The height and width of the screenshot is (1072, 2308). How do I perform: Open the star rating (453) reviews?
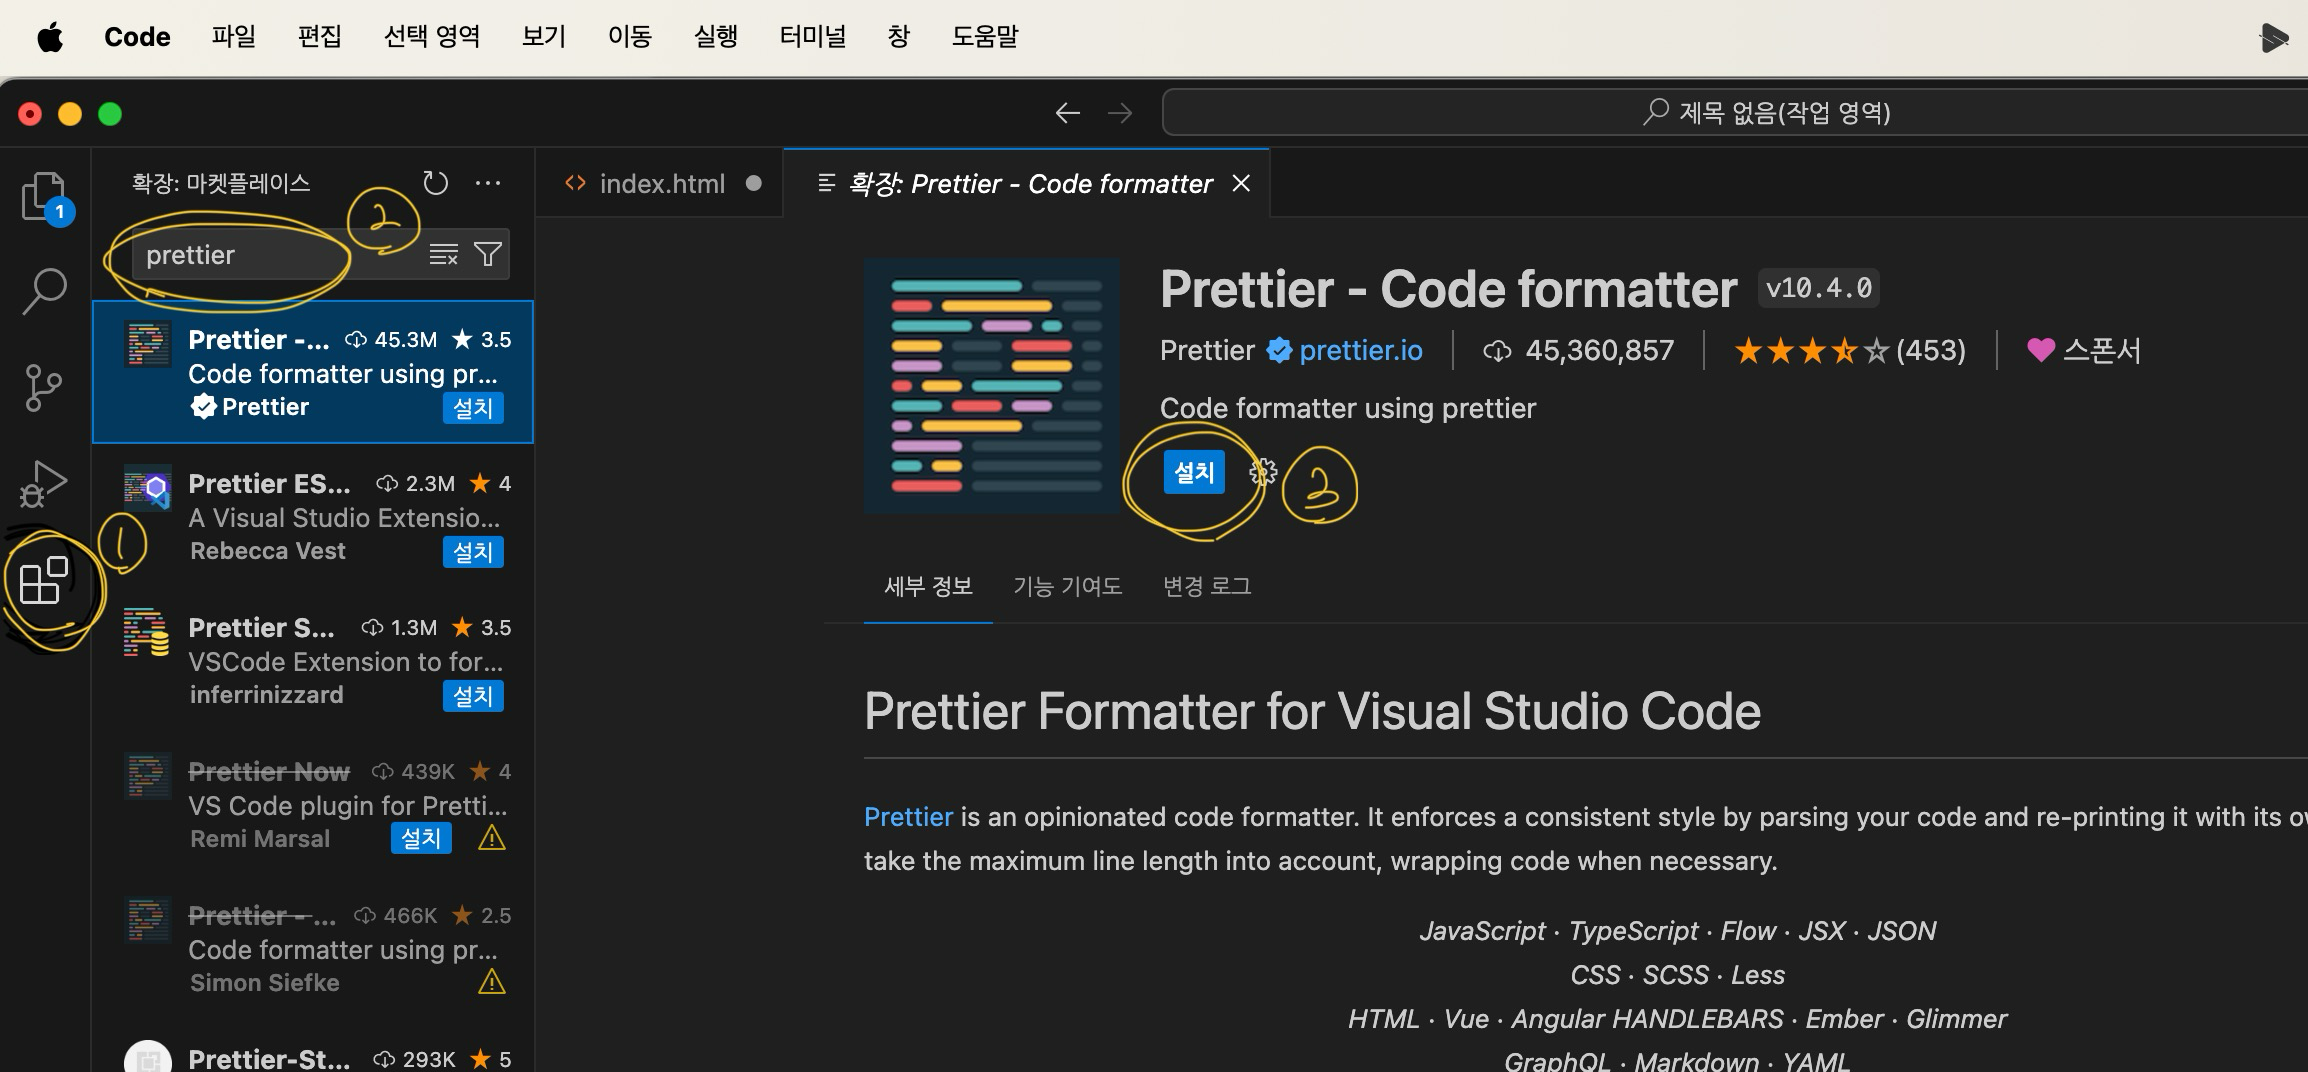(1850, 350)
